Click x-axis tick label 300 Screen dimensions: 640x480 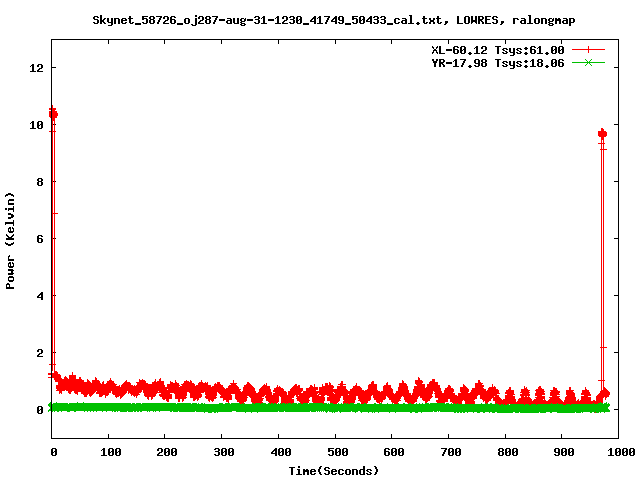pyautogui.click(x=224, y=452)
